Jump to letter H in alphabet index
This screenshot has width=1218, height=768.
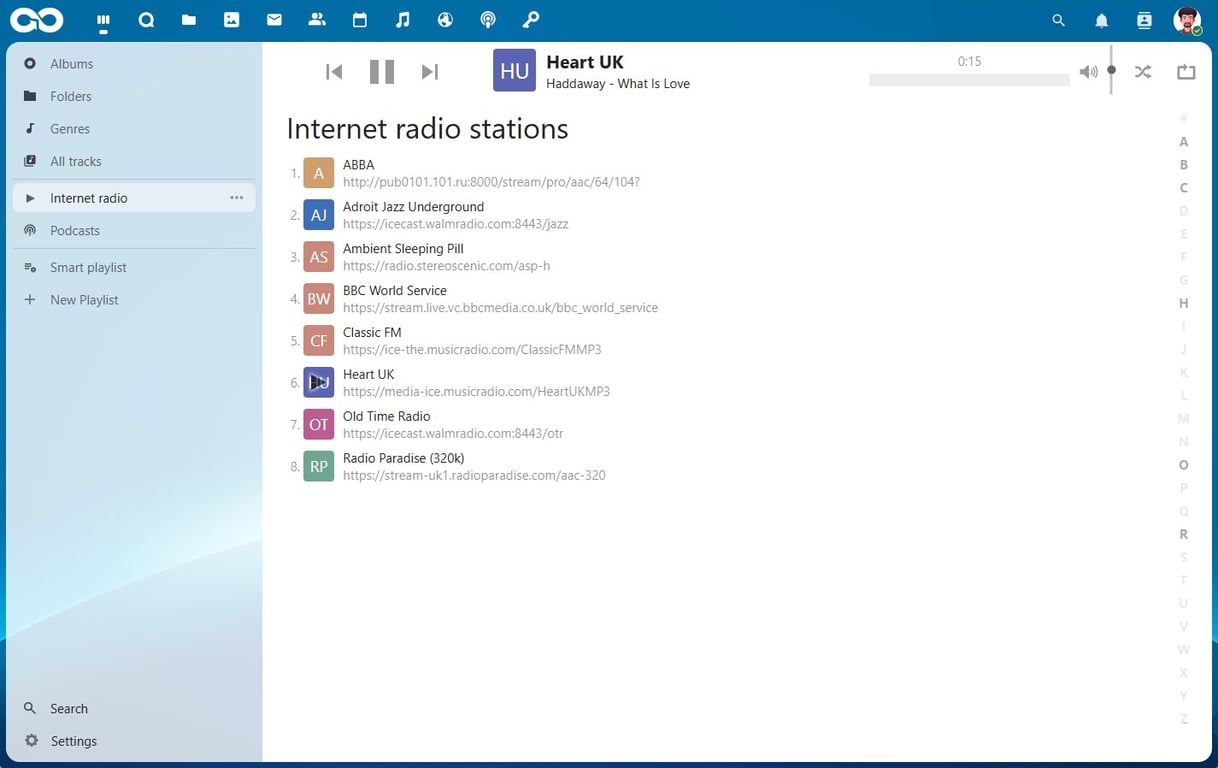pos(1184,303)
